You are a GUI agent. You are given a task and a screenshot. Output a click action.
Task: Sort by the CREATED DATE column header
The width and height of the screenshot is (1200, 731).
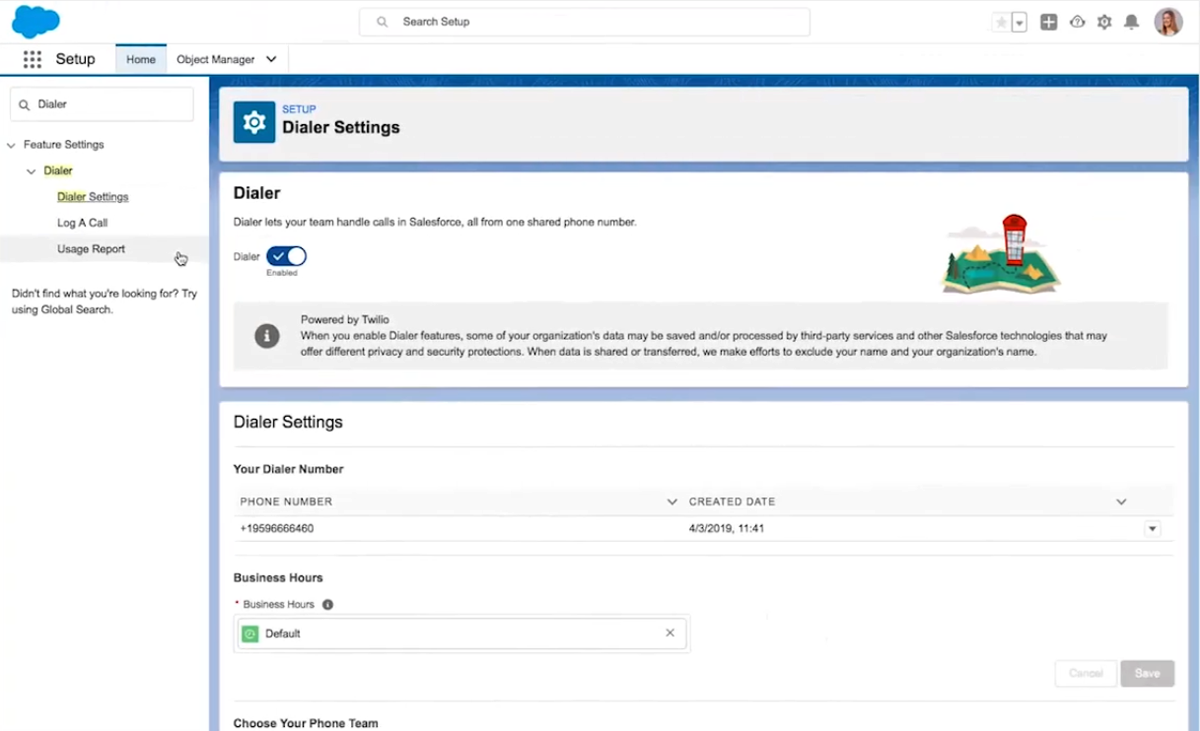click(732, 501)
